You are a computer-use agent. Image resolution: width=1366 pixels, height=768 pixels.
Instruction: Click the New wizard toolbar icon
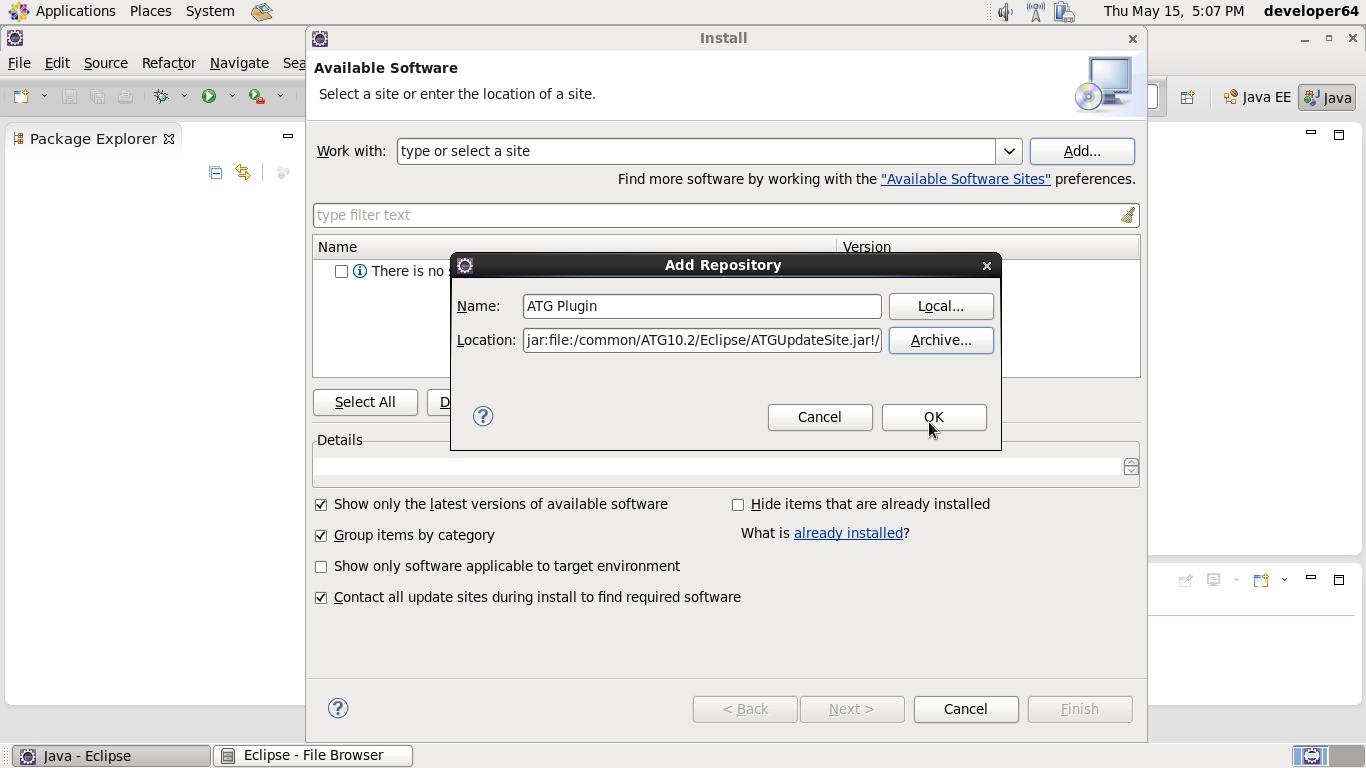[21, 96]
